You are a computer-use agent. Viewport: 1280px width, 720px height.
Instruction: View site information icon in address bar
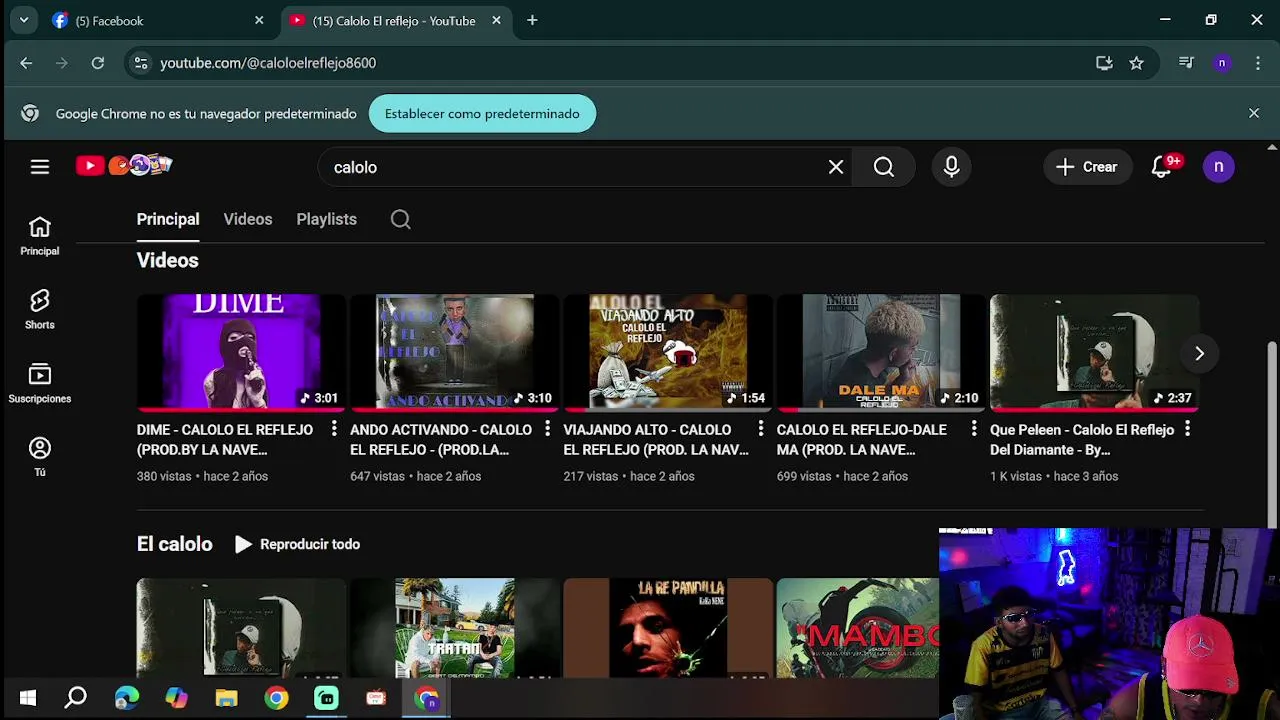click(x=140, y=63)
